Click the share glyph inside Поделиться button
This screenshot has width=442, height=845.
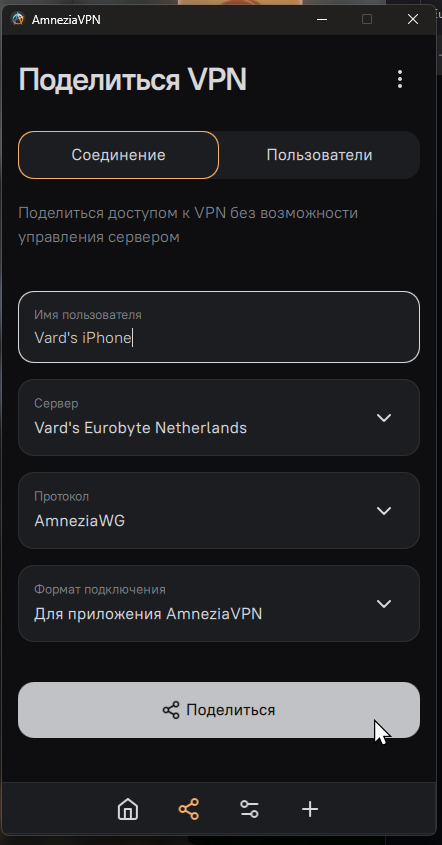171,710
